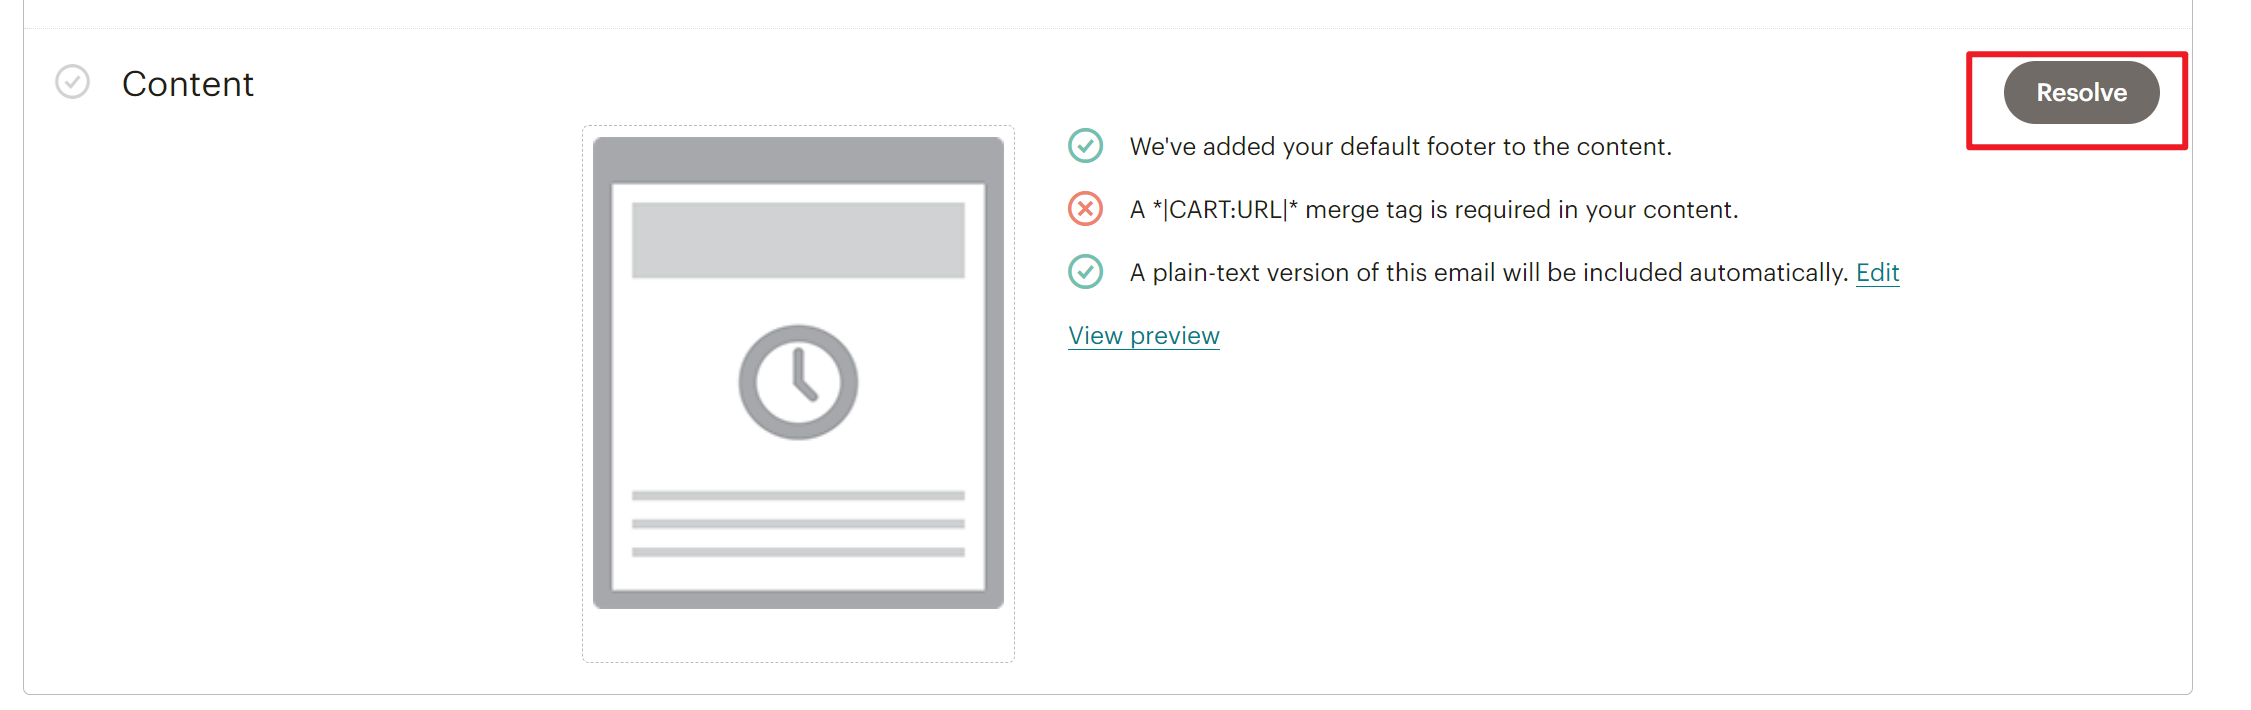
Task: Click dark gray top bar of email thumbnail
Action: tap(797, 158)
